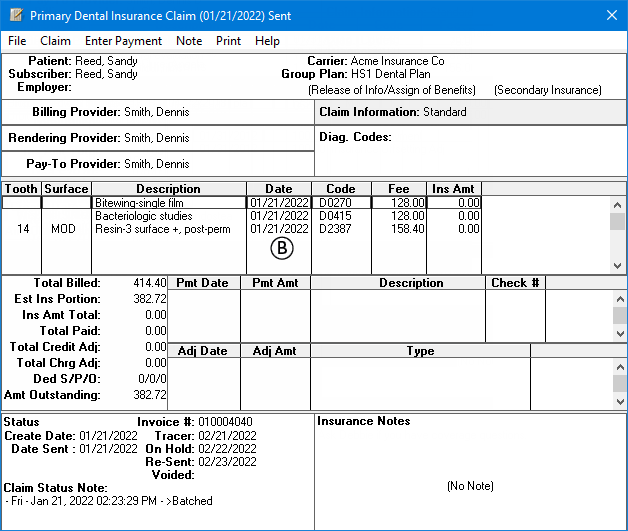This screenshot has height=531, width=628.
Task: Open the Note menu
Action: (188, 41)
